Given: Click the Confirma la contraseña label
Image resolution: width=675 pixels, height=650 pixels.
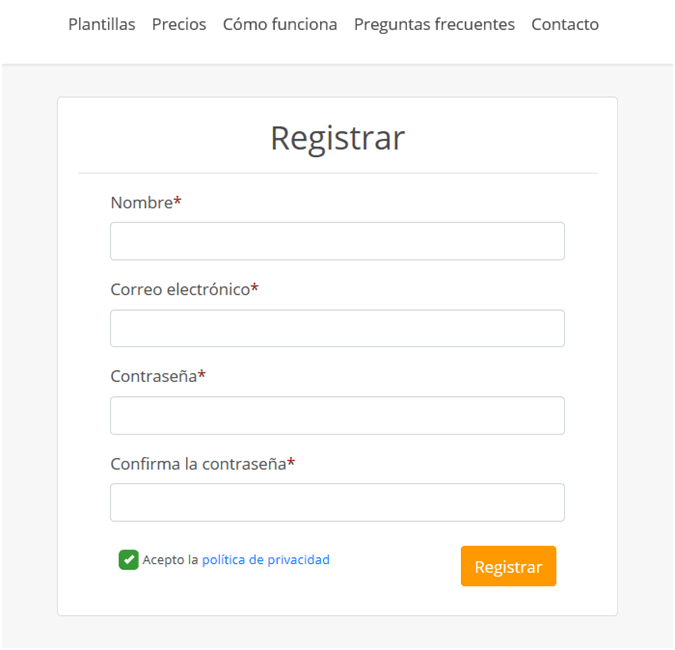Looking at the screenshot, I should click(198, 464).
